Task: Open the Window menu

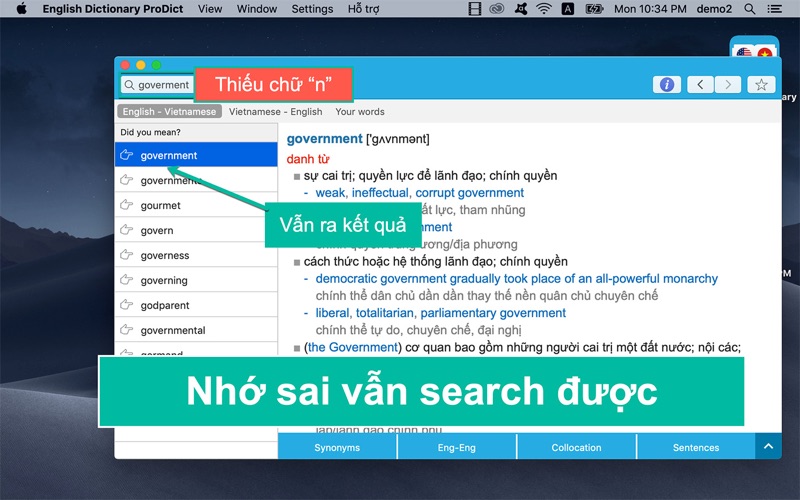Action: pos(257,9)
